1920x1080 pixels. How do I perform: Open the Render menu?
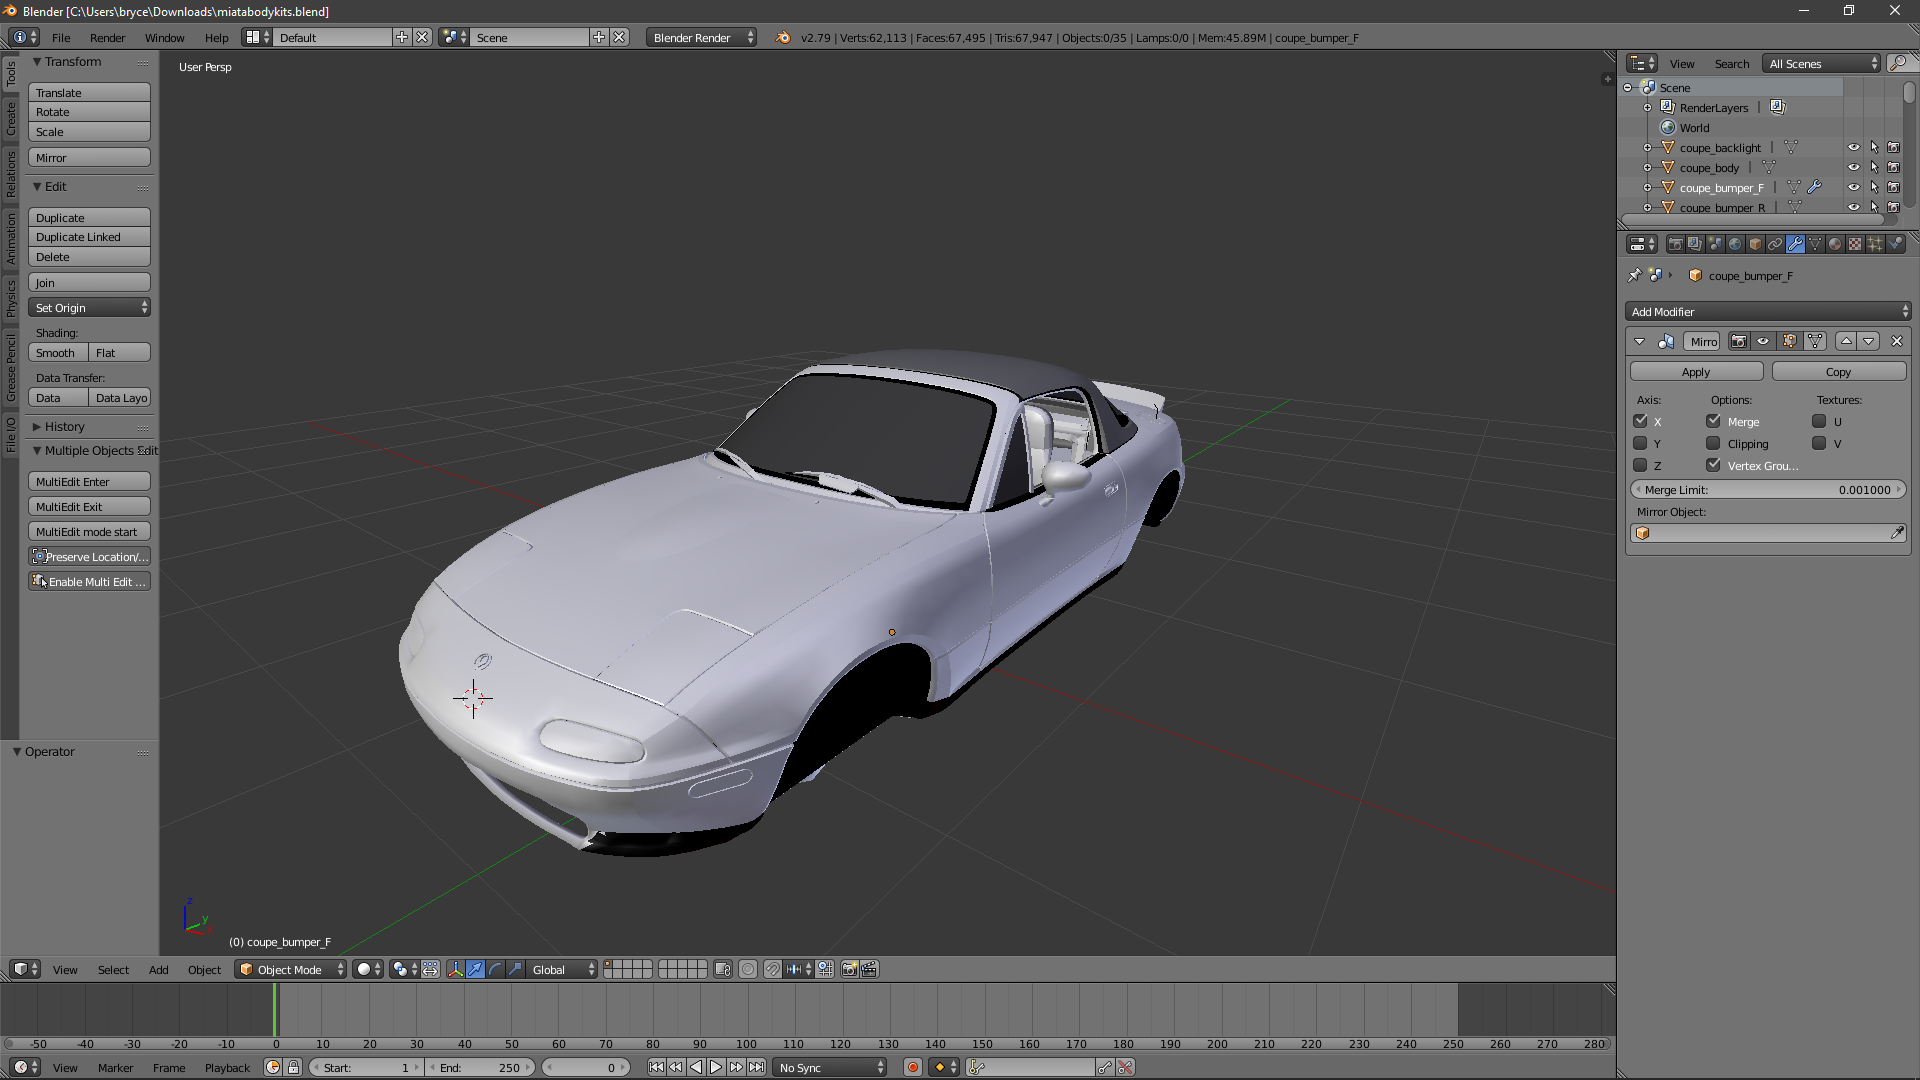tap(107, 37)
